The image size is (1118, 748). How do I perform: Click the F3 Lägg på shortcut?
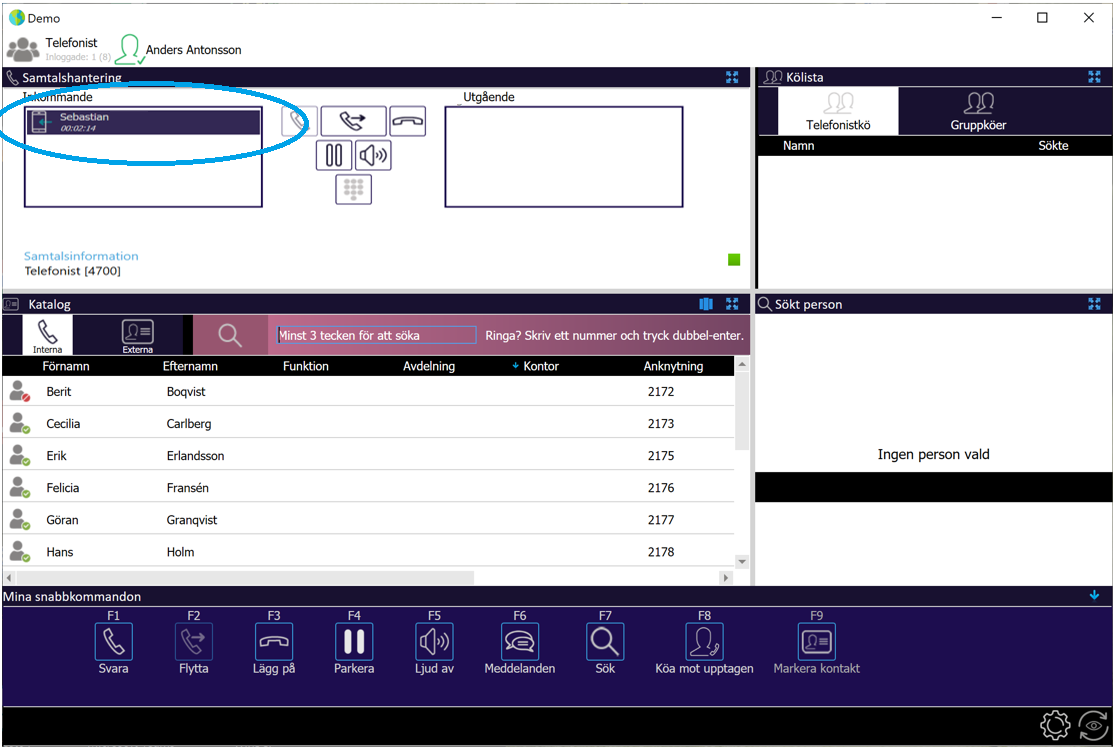pyautogui.click(x=274, y=642)
